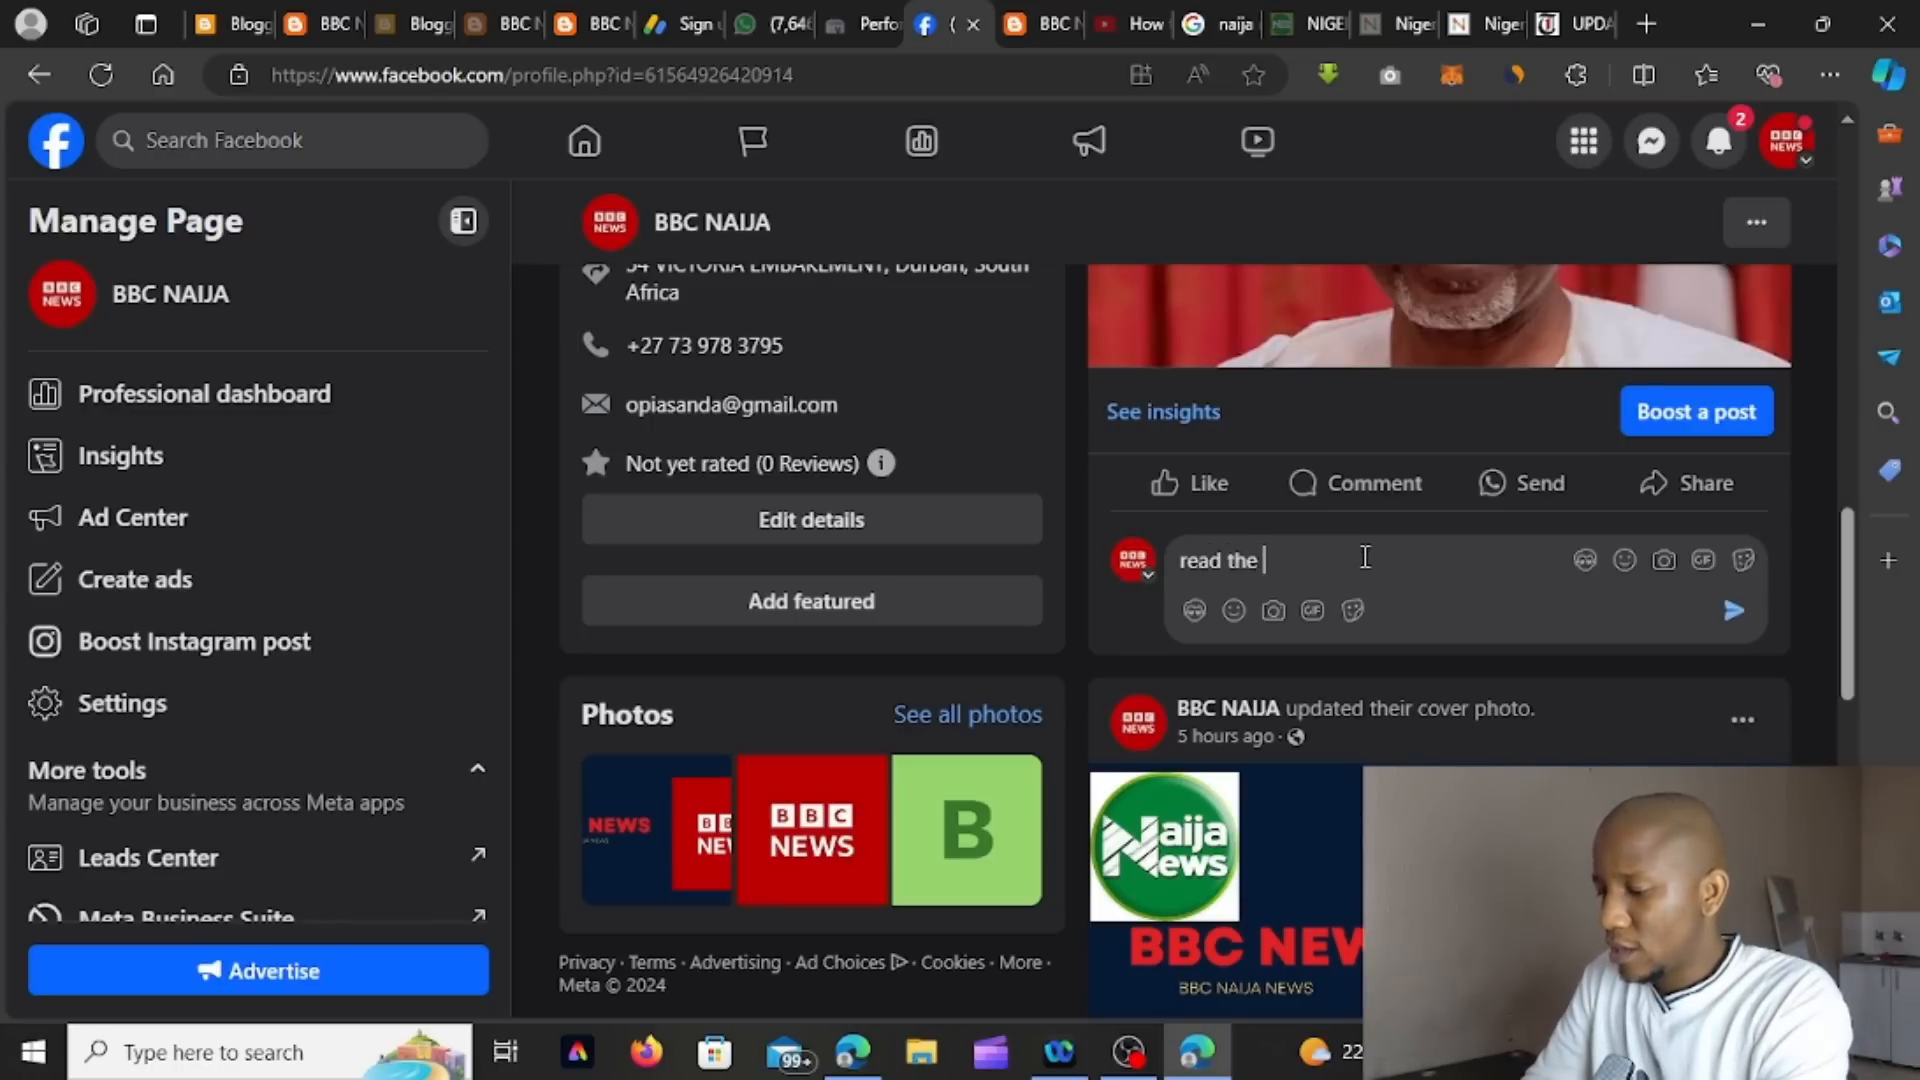Click the comment text field
Image resolution: width=1920 pixels, height=1080 pixels.
point(1370,560)
